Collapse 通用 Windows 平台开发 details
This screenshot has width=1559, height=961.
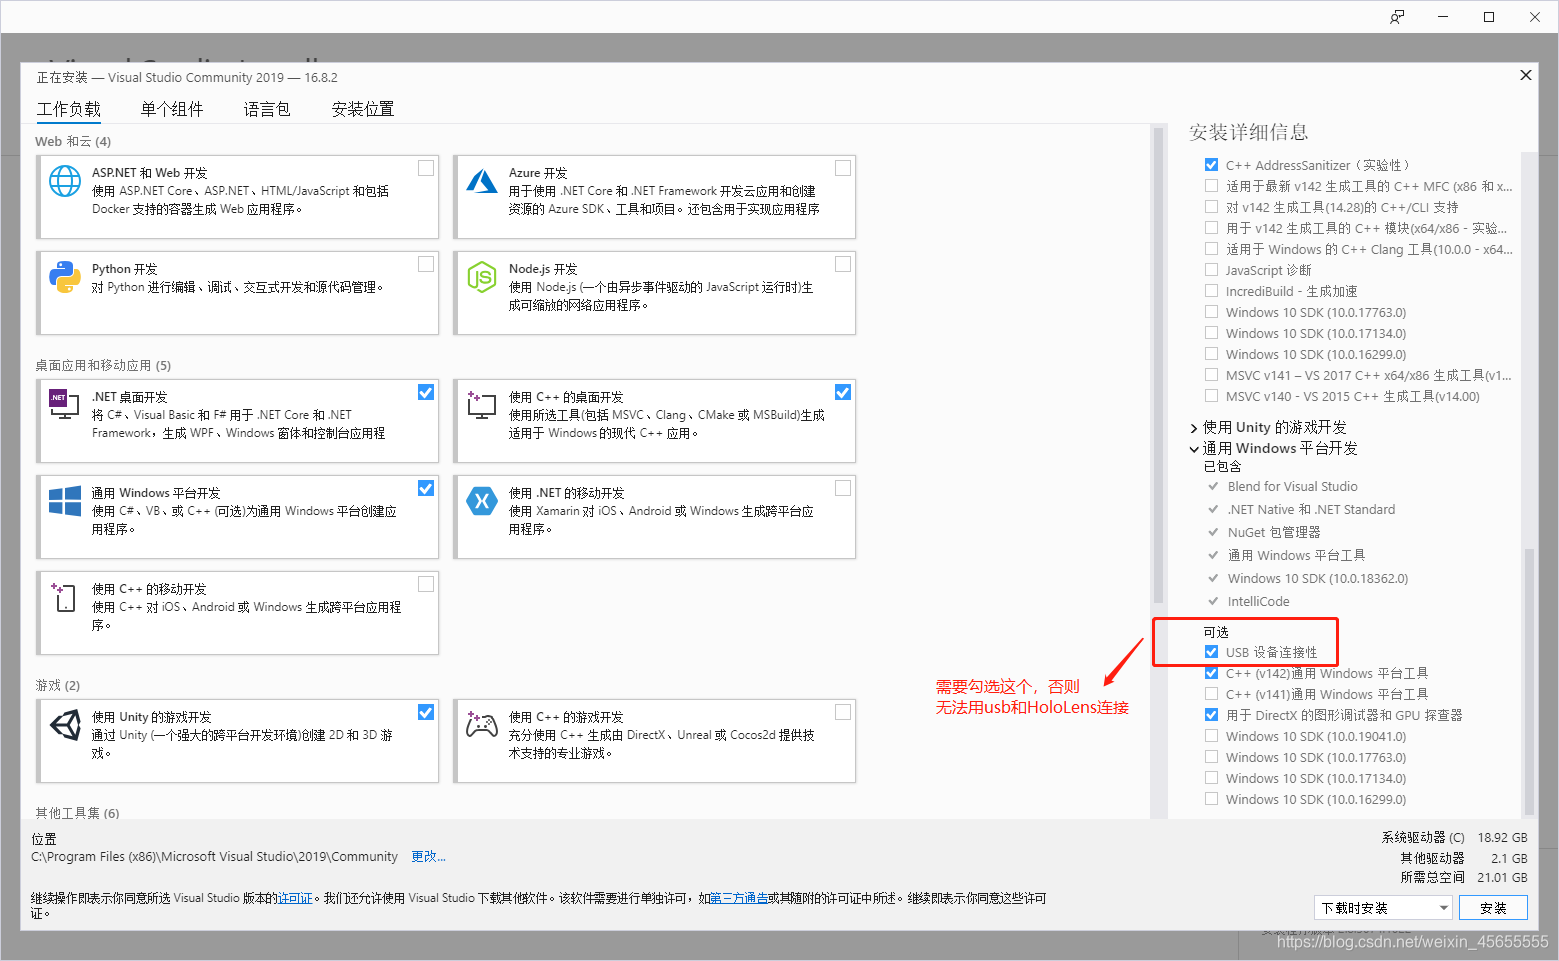pyautogui.click(x=1194, y=449)
